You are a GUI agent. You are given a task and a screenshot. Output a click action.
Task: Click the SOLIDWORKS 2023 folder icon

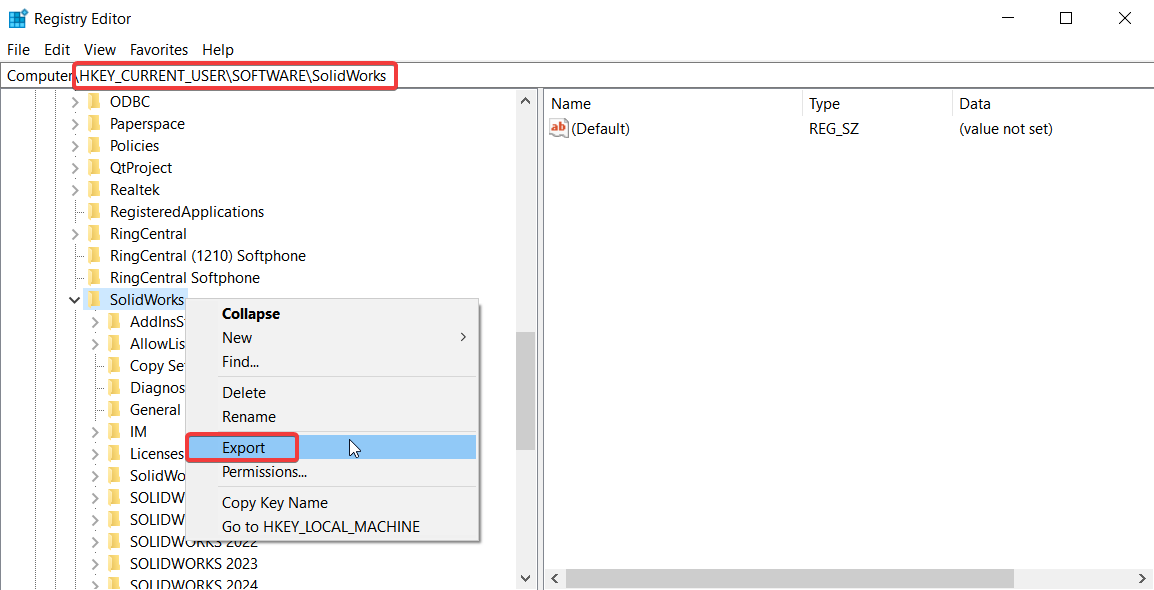(114, 564)
